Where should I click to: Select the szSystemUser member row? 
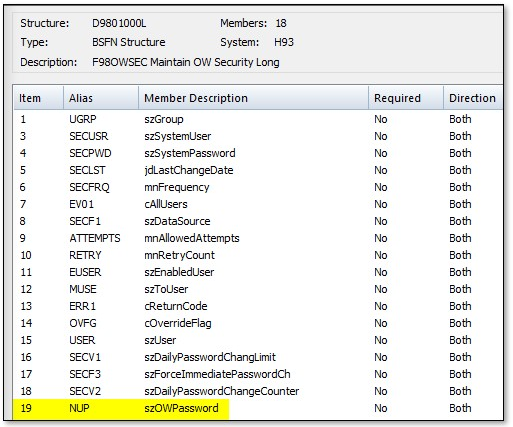pyautogui.click(x=258, y=136)
